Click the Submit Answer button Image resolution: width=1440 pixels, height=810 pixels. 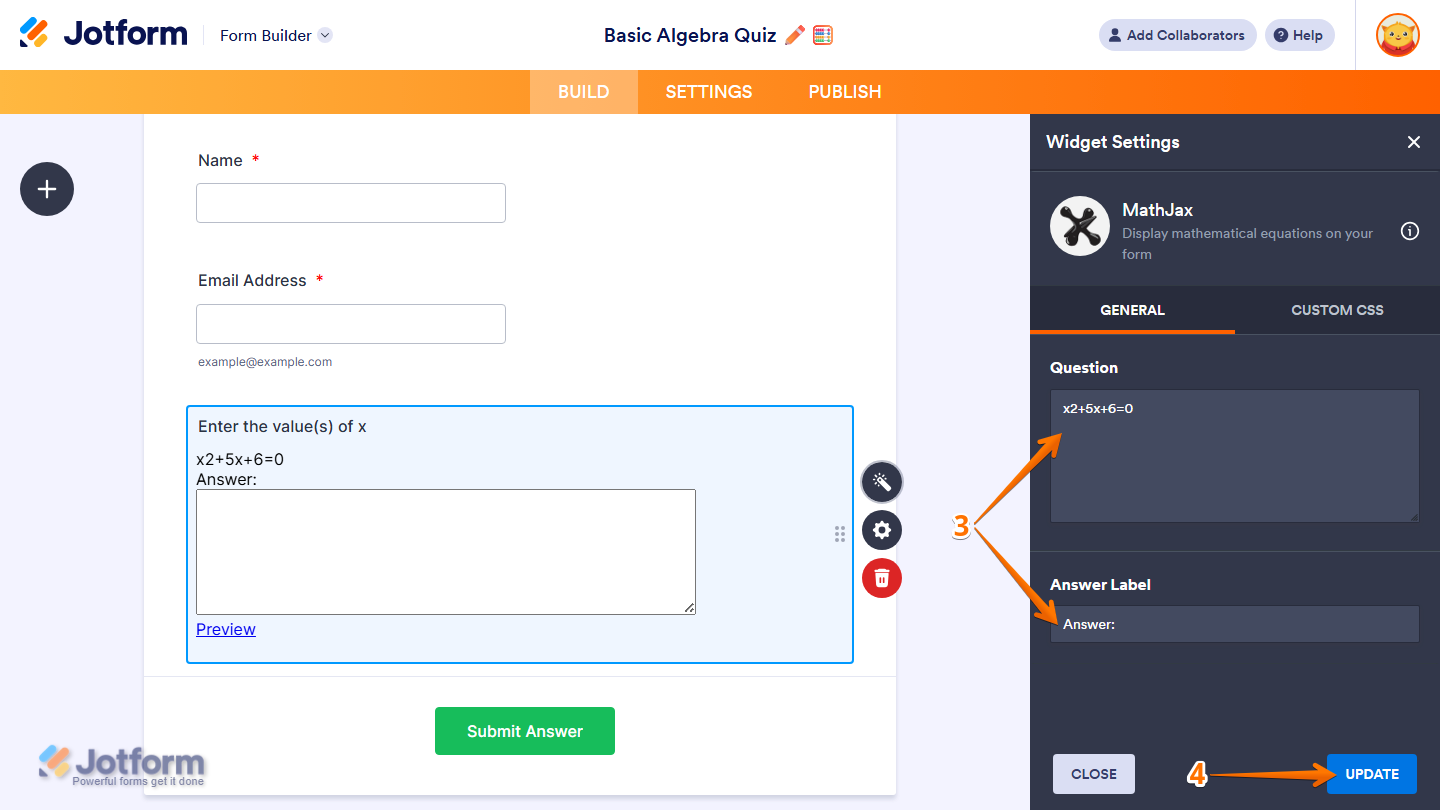point(524,730)
